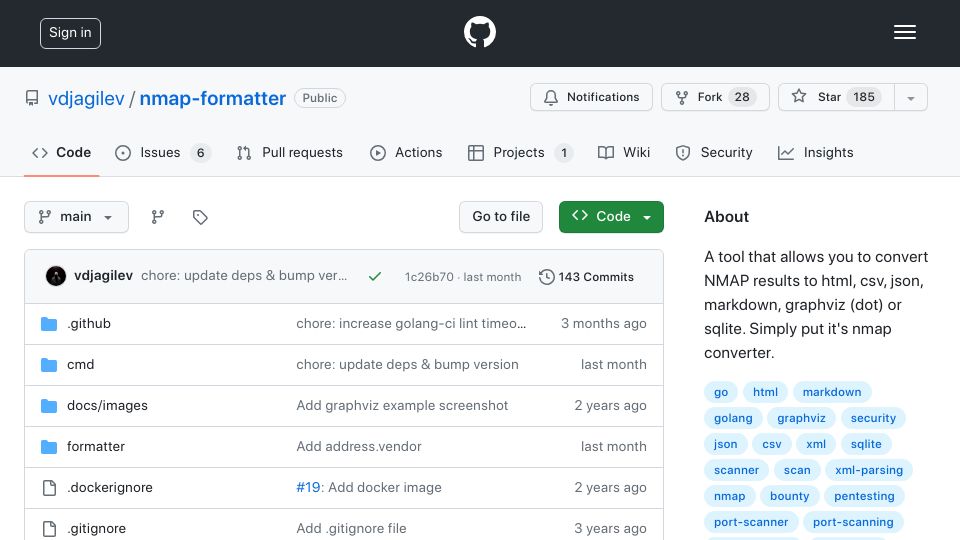This screenshot has width=960, height=540.
Task: Open the cmd folder
Action: (x=80, y=365)
